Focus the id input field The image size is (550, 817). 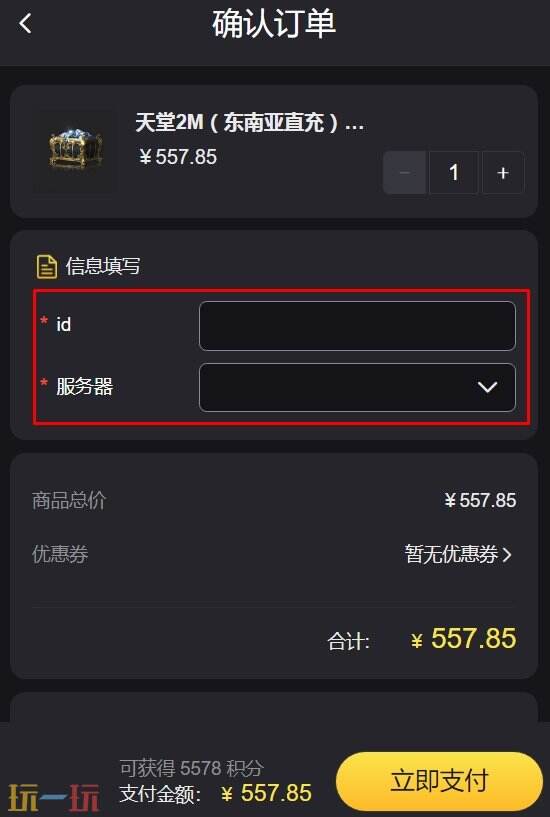coord(357,326)
